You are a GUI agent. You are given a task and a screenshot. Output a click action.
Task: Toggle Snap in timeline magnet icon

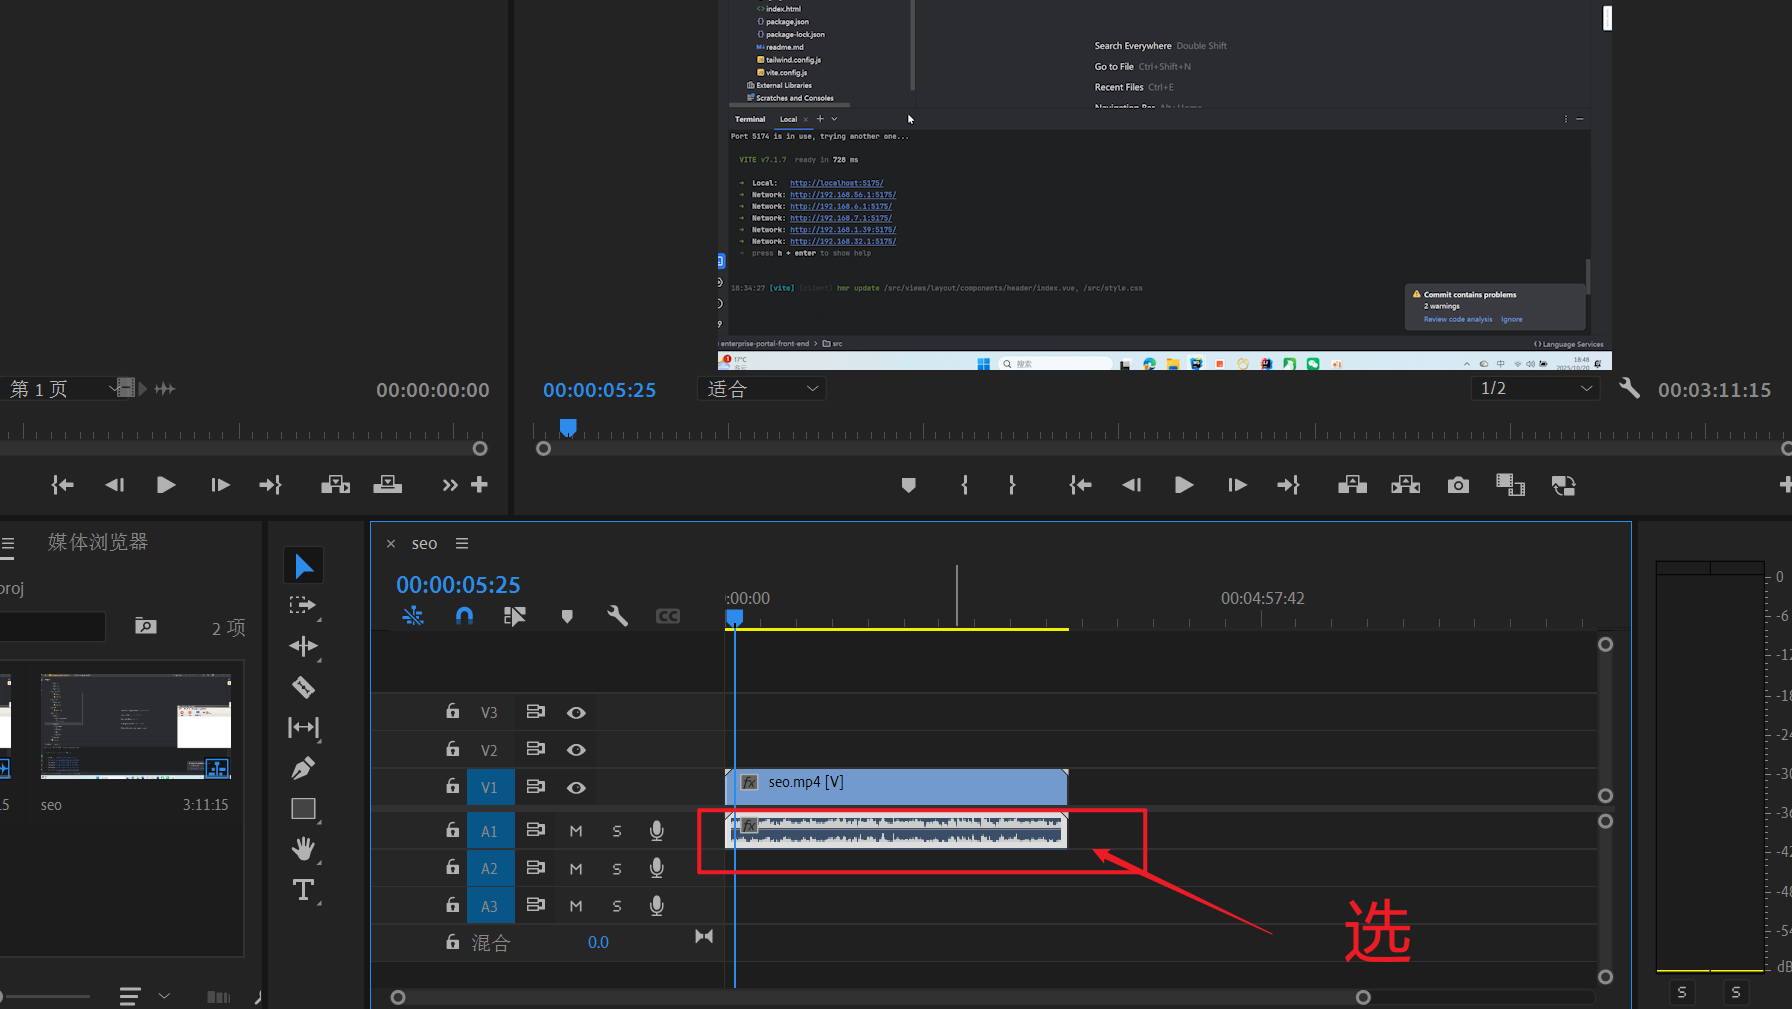(x=464, y=616)
